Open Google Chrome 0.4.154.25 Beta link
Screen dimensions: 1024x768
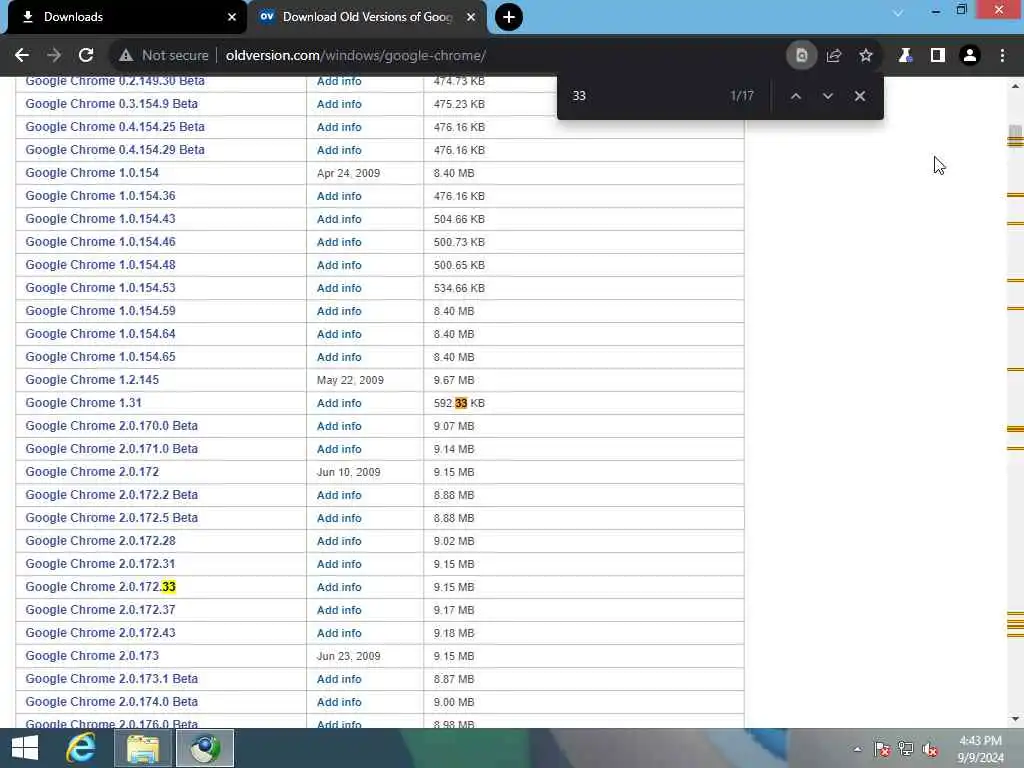pyautogui.click(x=115, y=127)
